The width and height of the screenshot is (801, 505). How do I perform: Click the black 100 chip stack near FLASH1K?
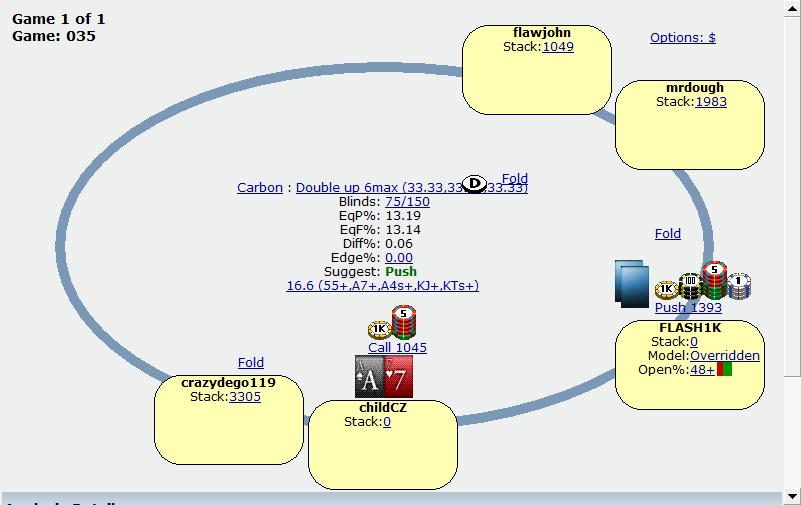click(x=690, y=286)
